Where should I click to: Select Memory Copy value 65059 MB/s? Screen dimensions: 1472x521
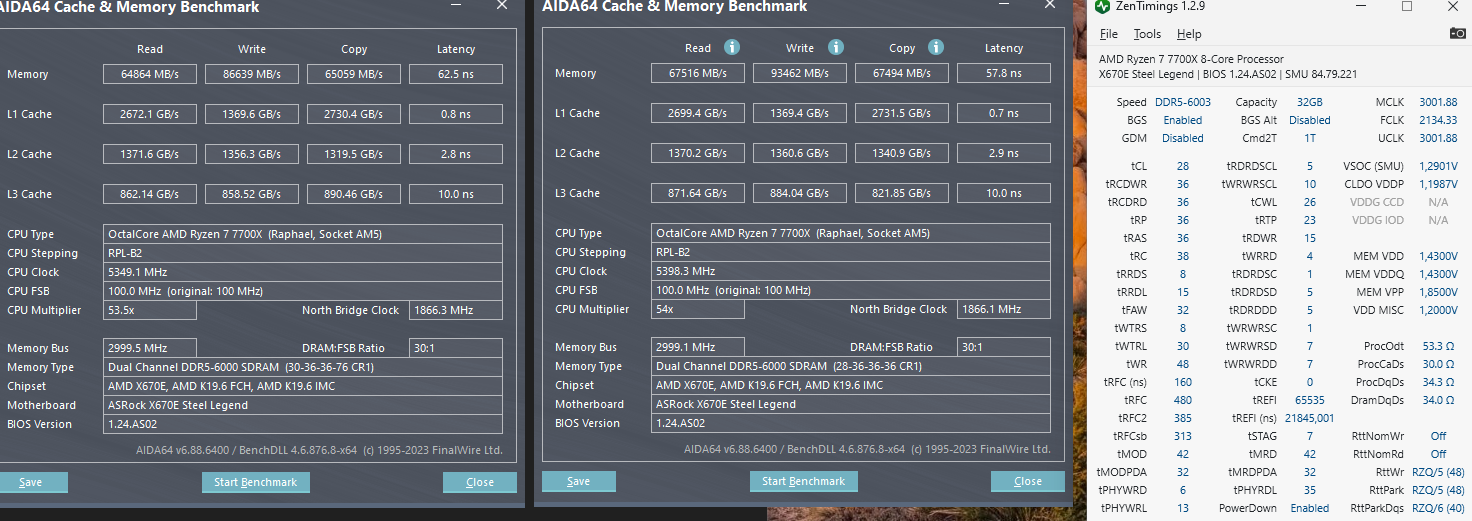(x=354, y=74)
